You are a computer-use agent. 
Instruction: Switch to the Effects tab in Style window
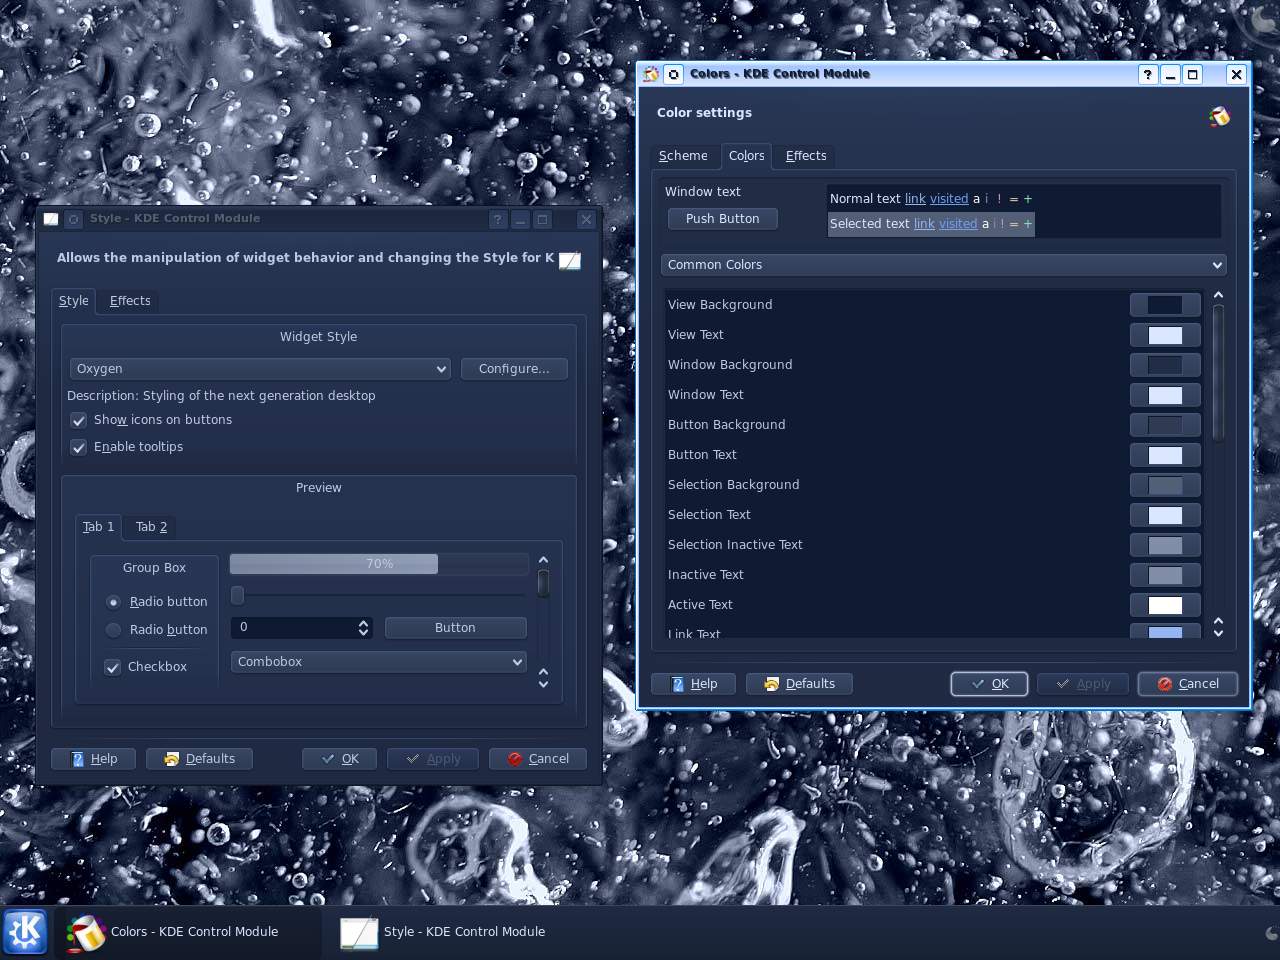(x=130, y=301)
